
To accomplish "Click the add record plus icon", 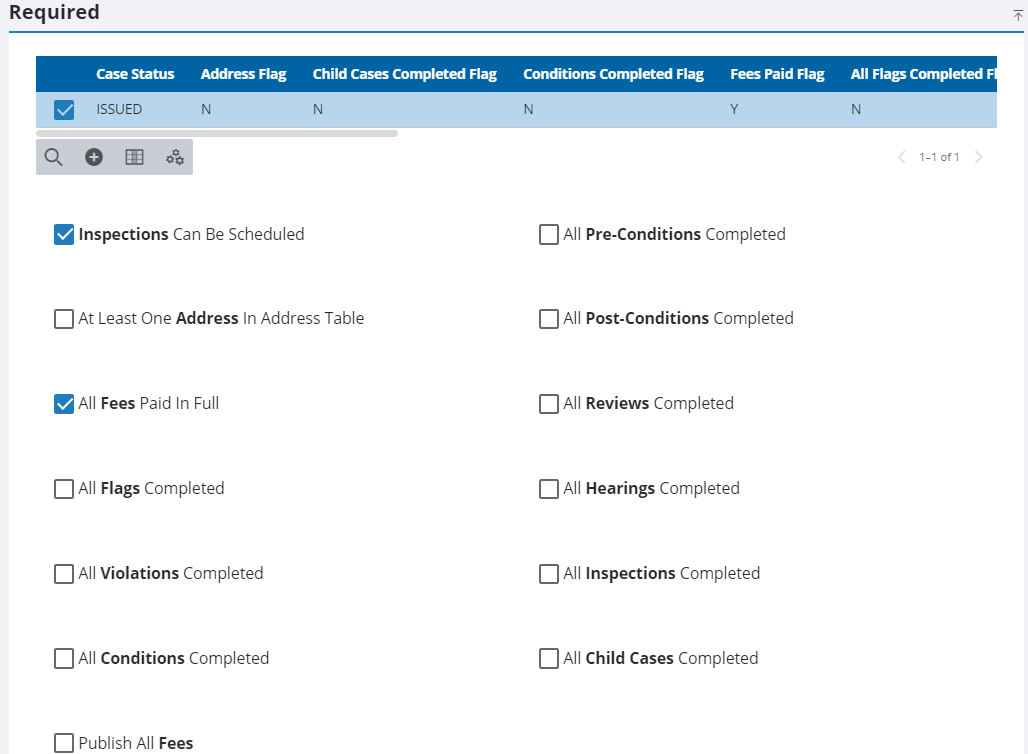I will [94, 157].
